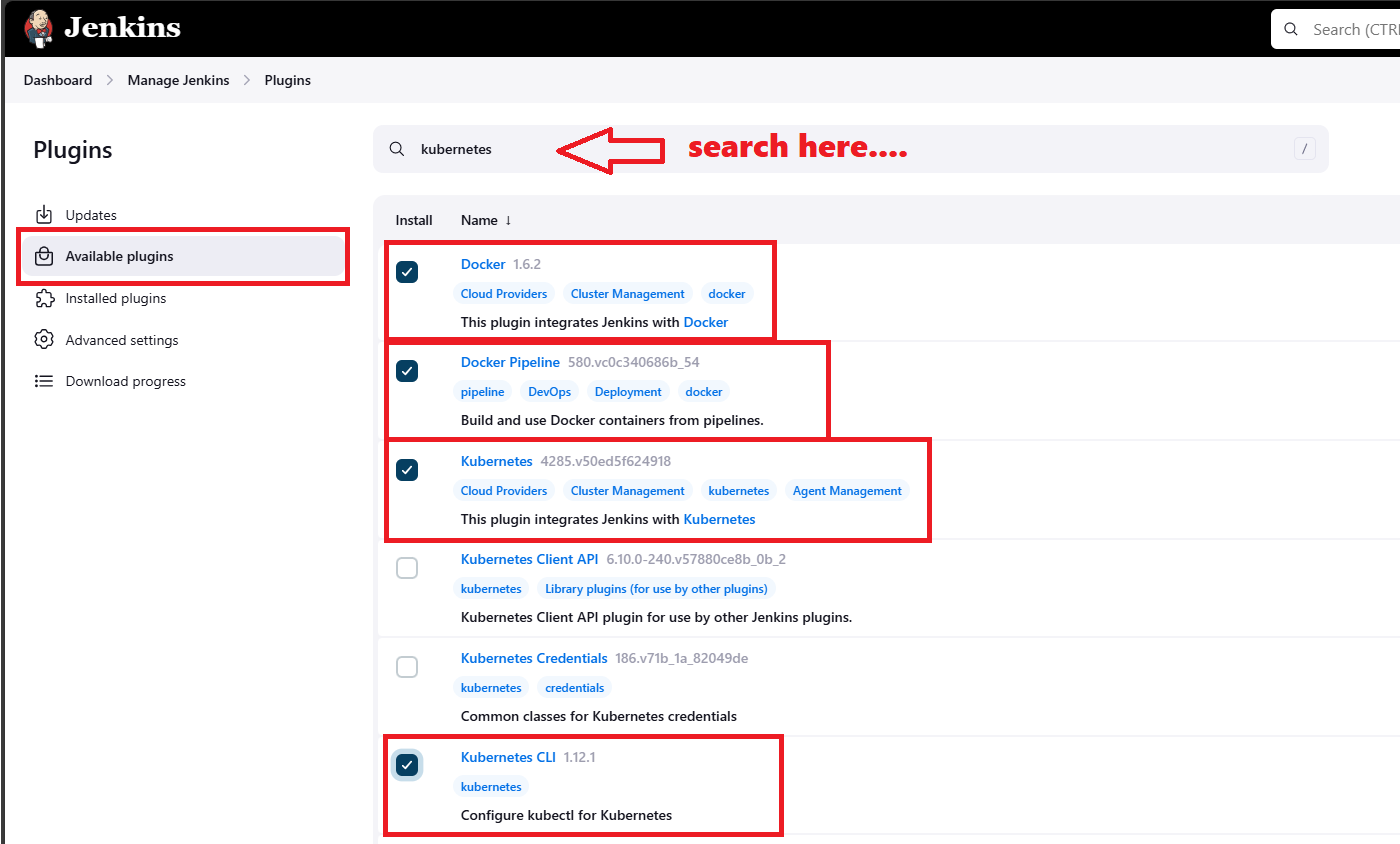
Task: Open the Docker plugin name link
Action: coord(483,264)
